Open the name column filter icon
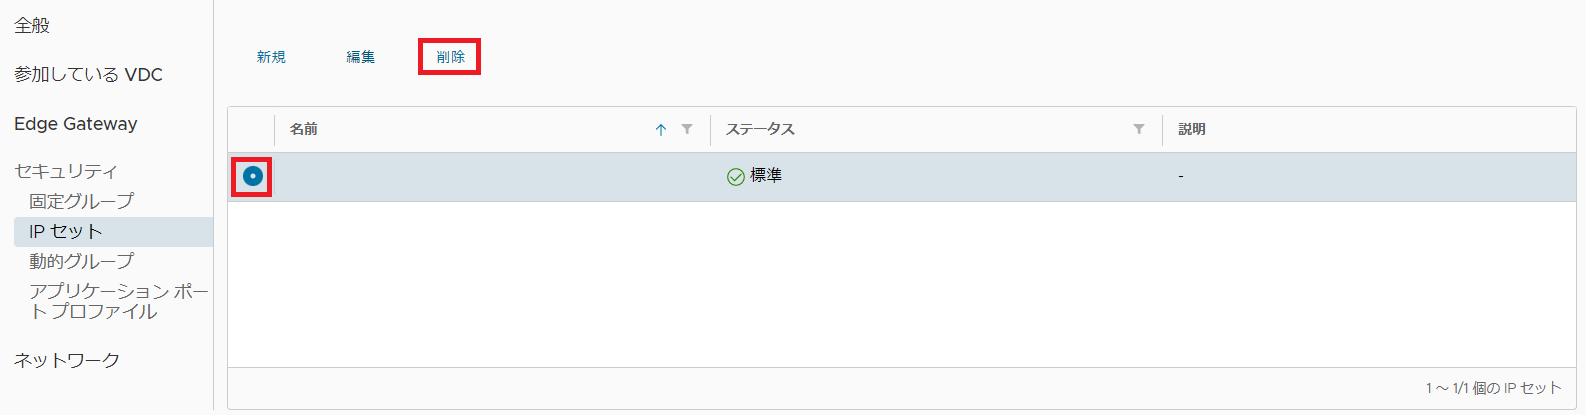This screenshot has height=415, width=1586. pos(687,129)
